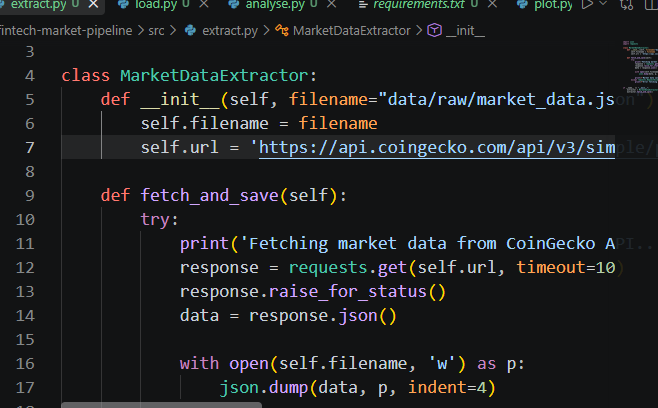Click the text file icon on requirements.txt tab

point(363,5)
